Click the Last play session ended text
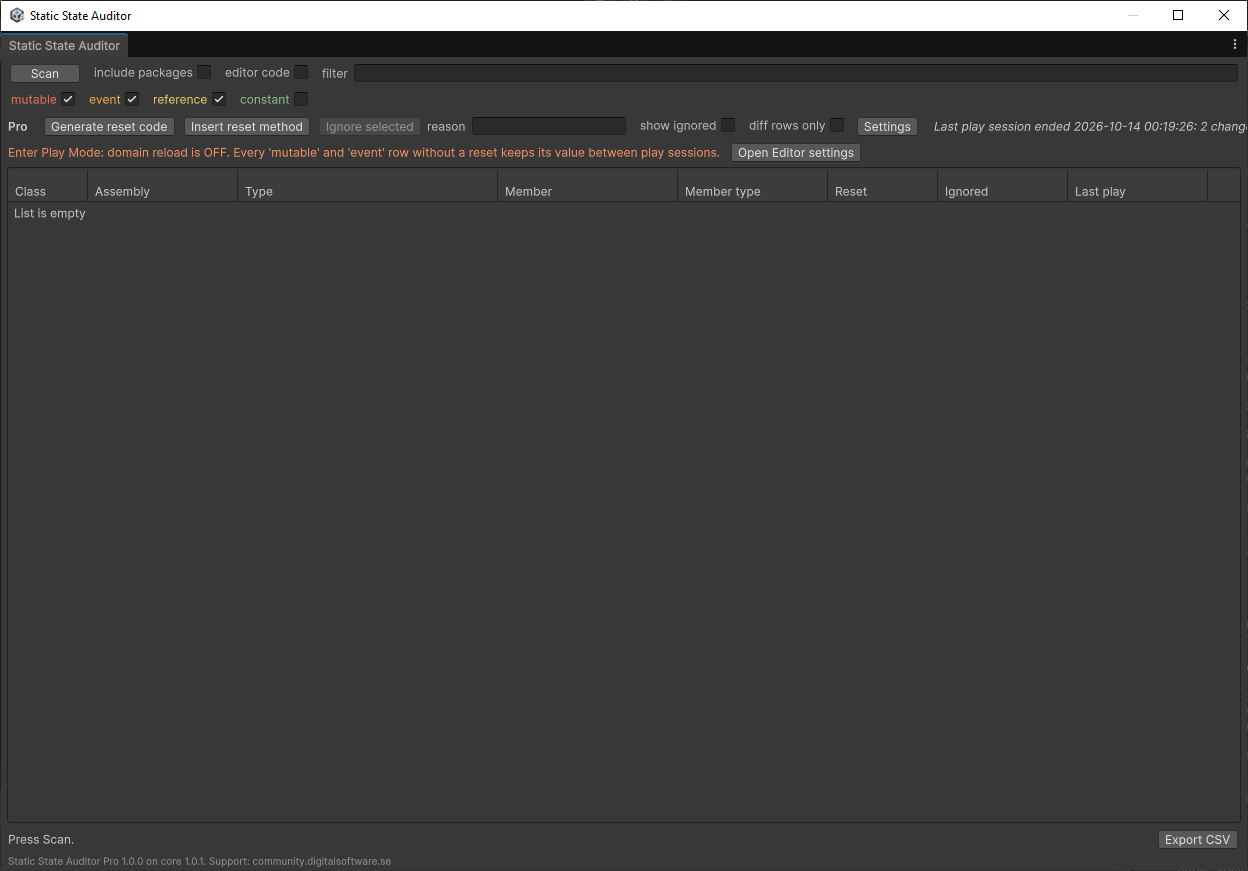This screenshot has height=871, width=1248. (1090, 126)
